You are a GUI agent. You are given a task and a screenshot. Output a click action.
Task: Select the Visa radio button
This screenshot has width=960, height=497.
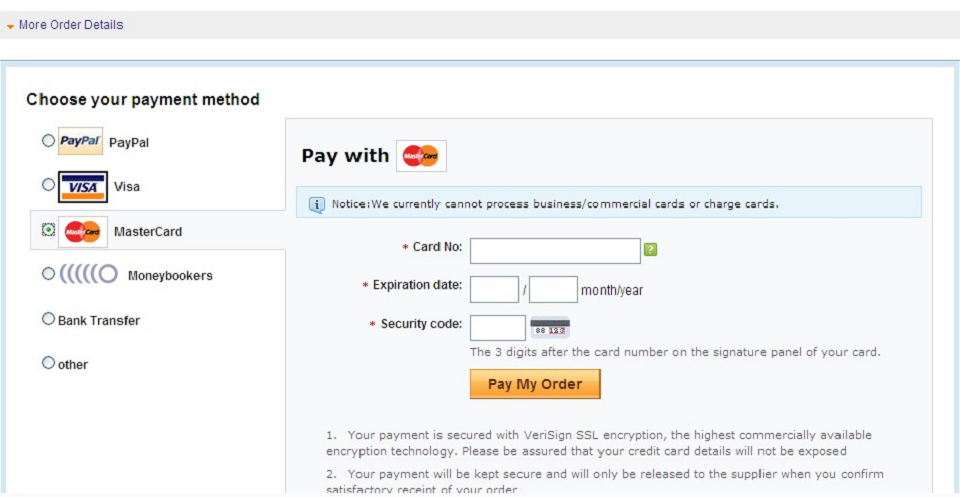click(x=48, y=185)
